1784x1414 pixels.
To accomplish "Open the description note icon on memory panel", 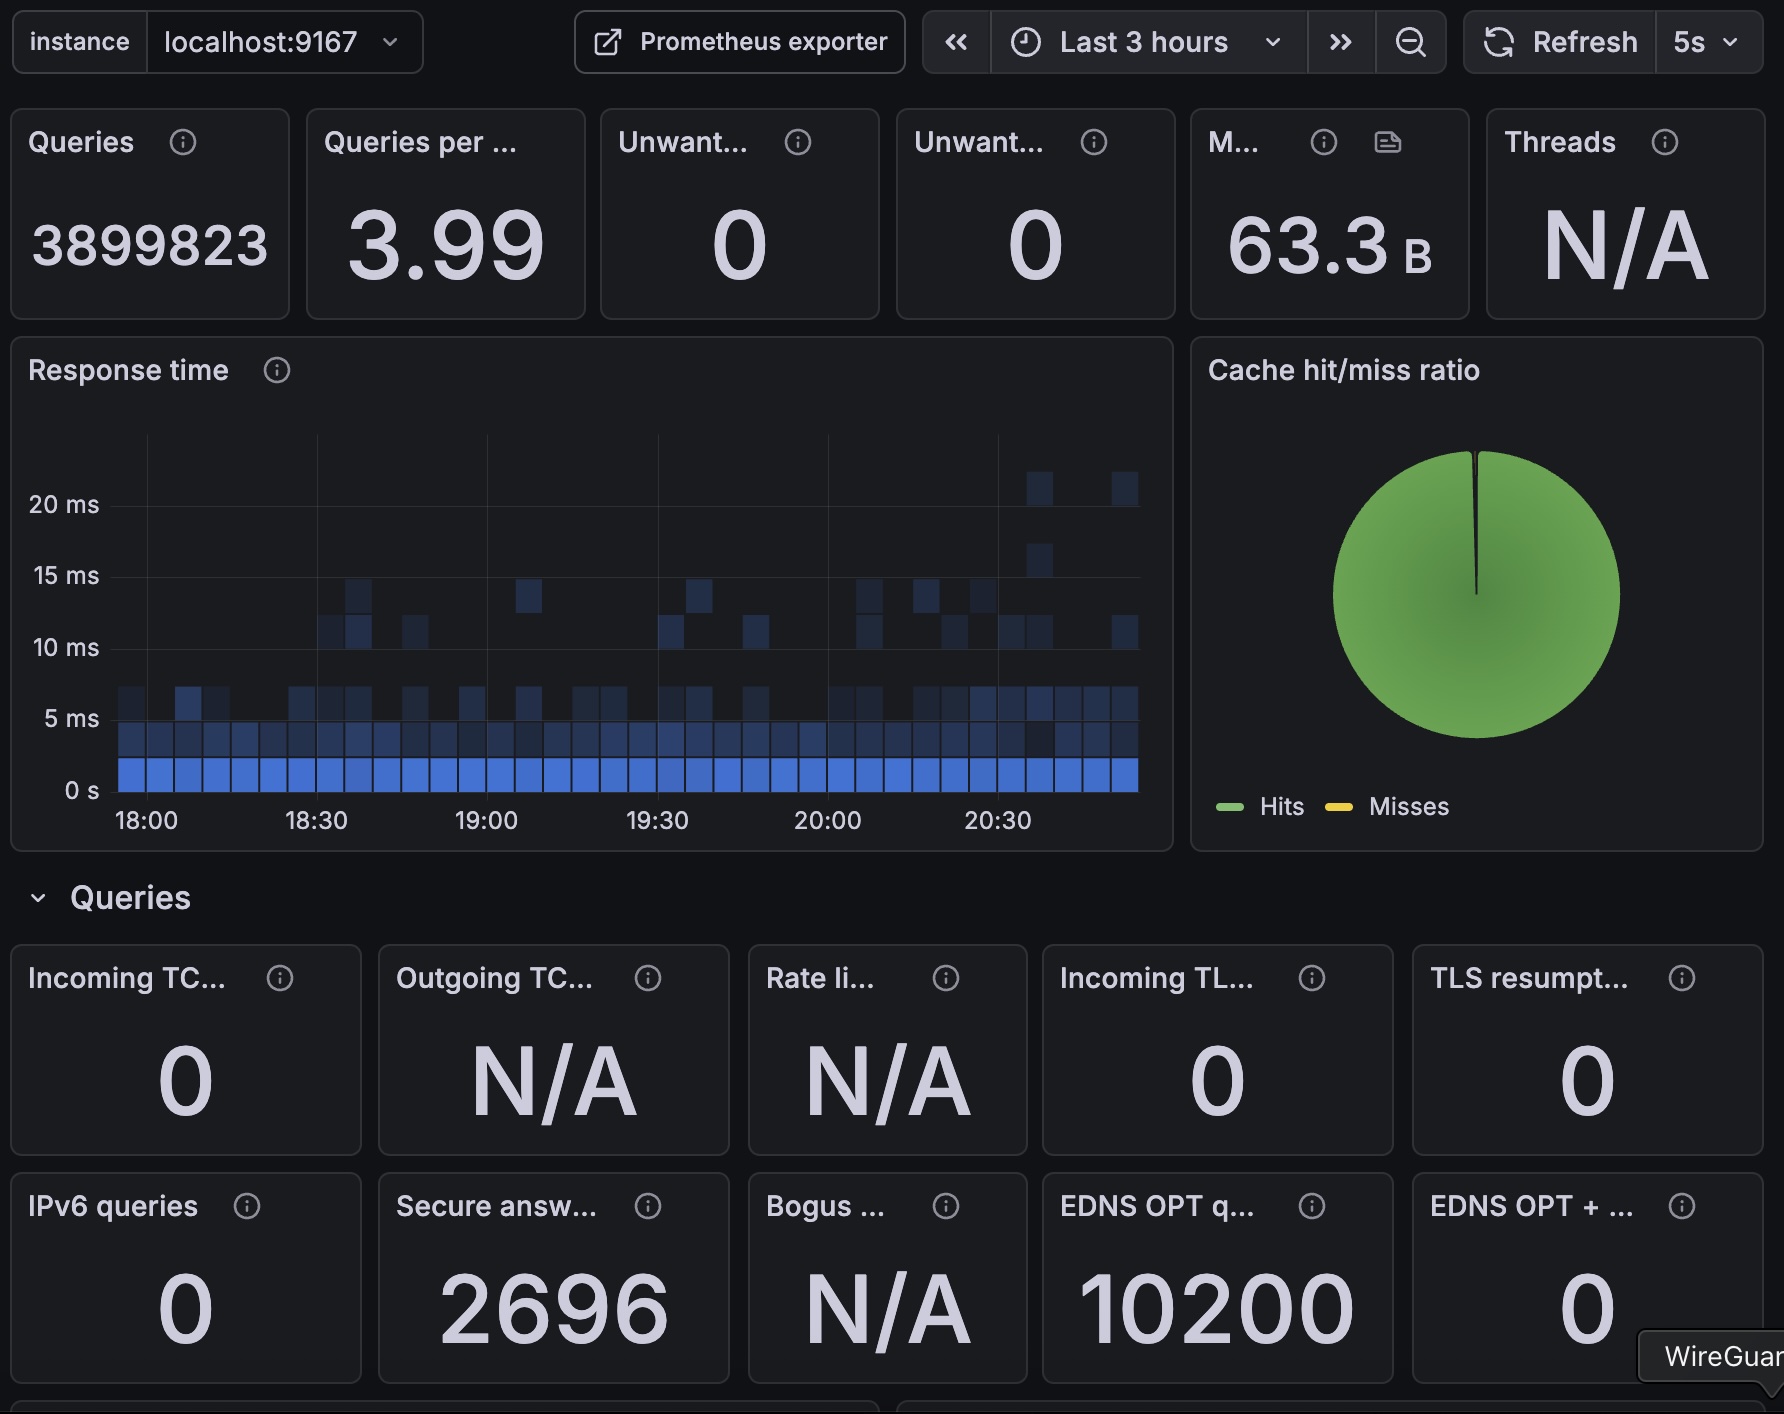I will [x=1387, y=142].
